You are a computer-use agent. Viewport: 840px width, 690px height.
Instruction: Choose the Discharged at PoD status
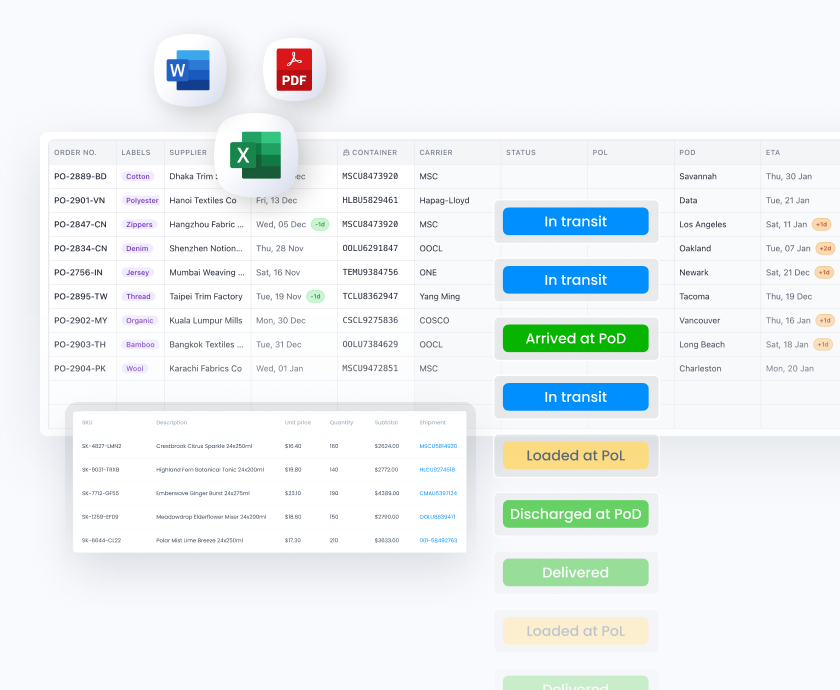[576, 514]
